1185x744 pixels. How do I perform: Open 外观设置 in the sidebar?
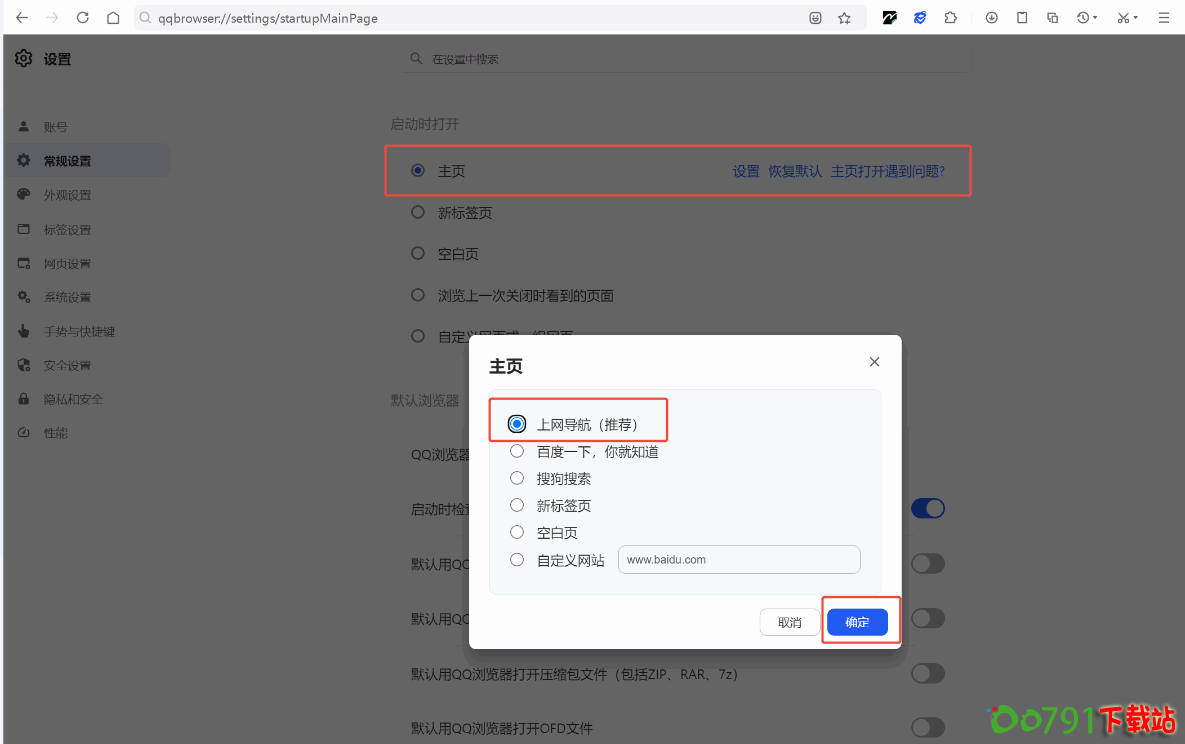pos(67,195)
